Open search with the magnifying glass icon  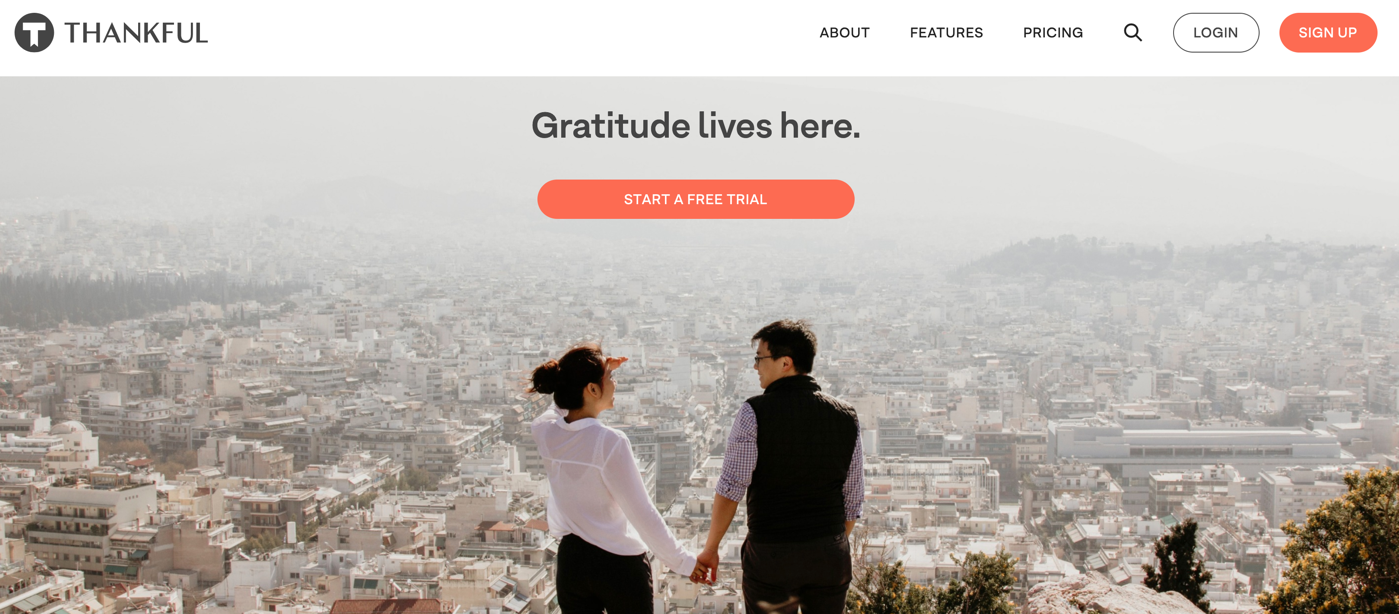pos(1132,33)
